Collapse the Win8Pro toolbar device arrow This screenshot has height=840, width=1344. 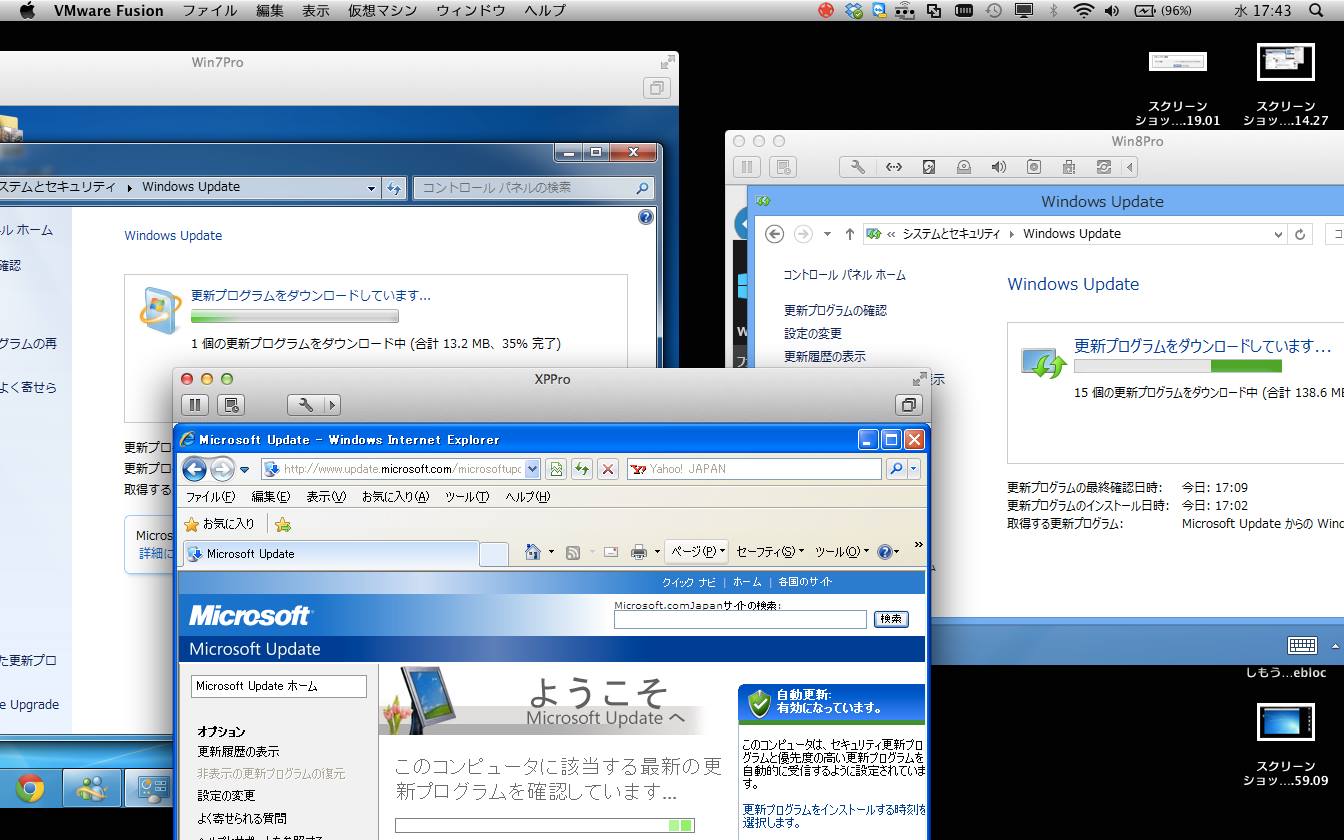coord(1130,167)
